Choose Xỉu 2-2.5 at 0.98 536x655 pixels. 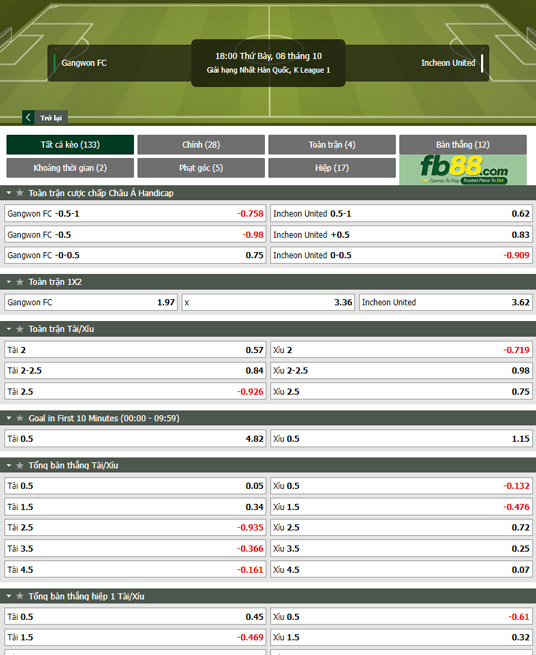coord(401,371)
